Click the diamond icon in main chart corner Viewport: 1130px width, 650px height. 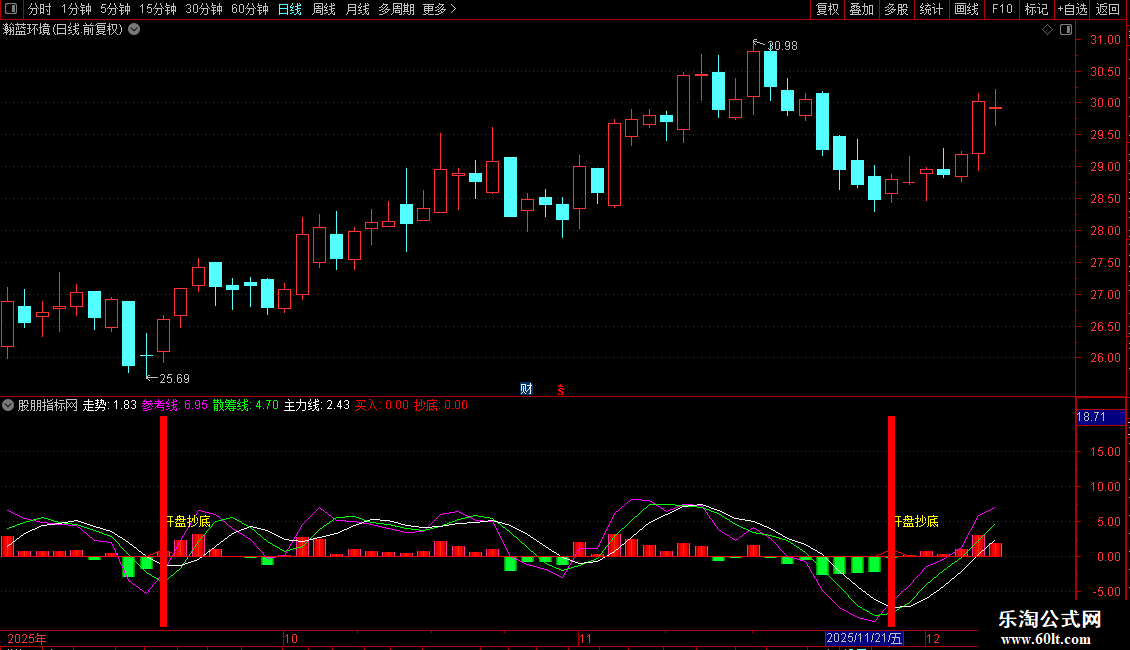click(1047, 30)
